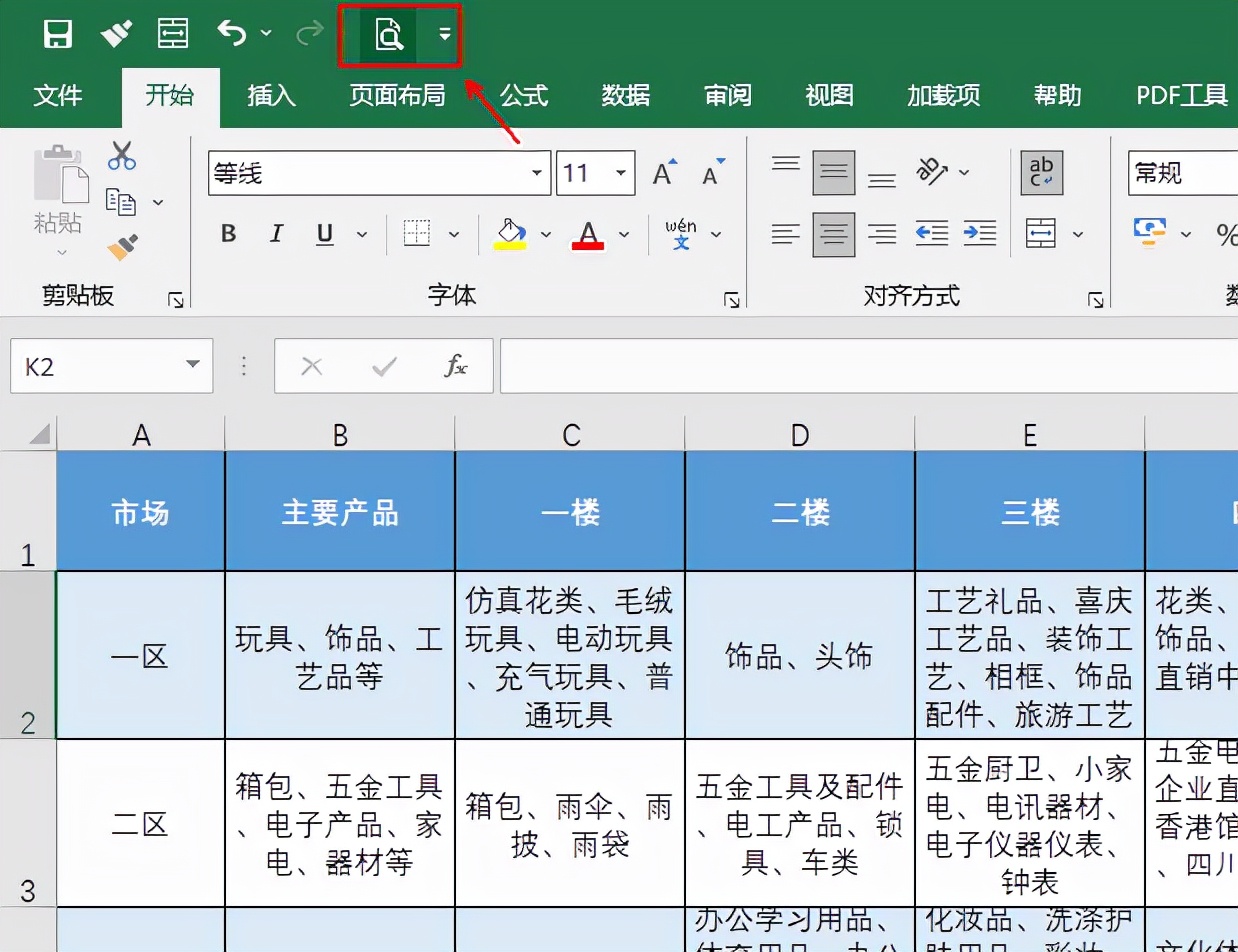Click Increase Font Size icon
Viewport: 1238px width, 952px height.
(665, 173)
